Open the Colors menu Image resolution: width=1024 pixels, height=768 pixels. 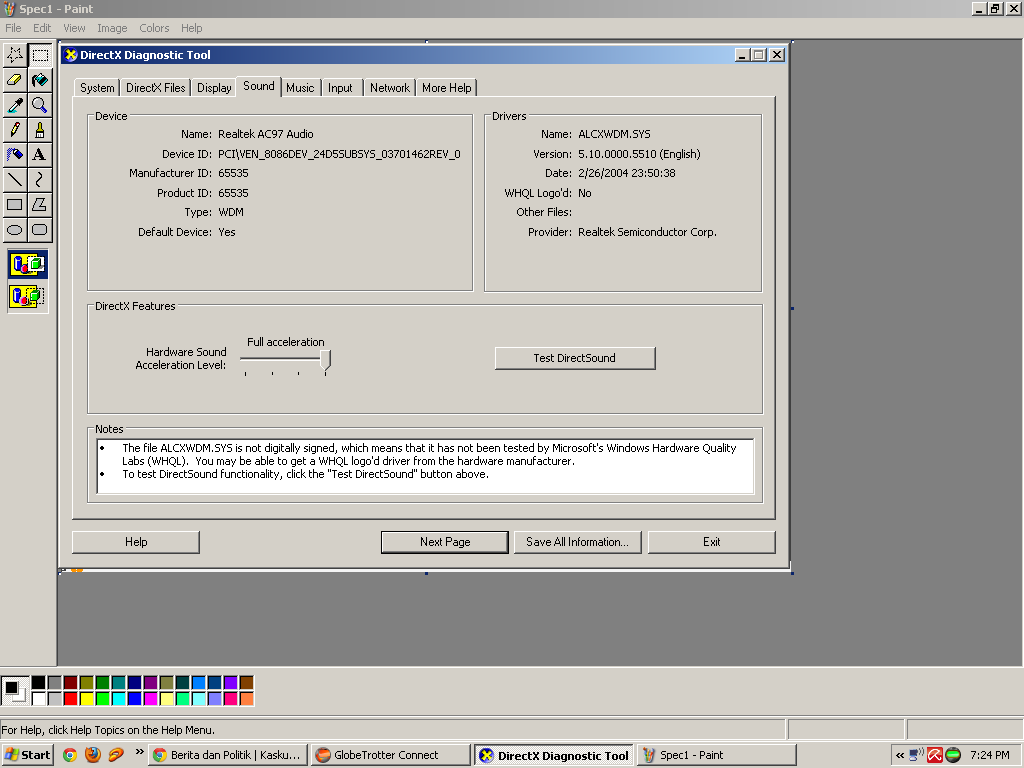(154, 28)
